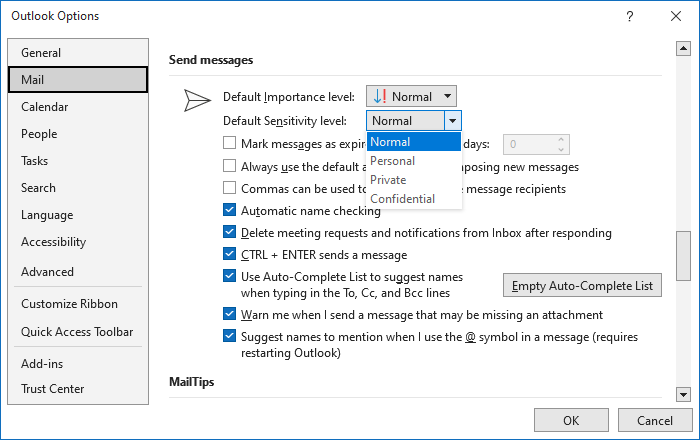Click the MailTips section heading

[x=192, y=382]
